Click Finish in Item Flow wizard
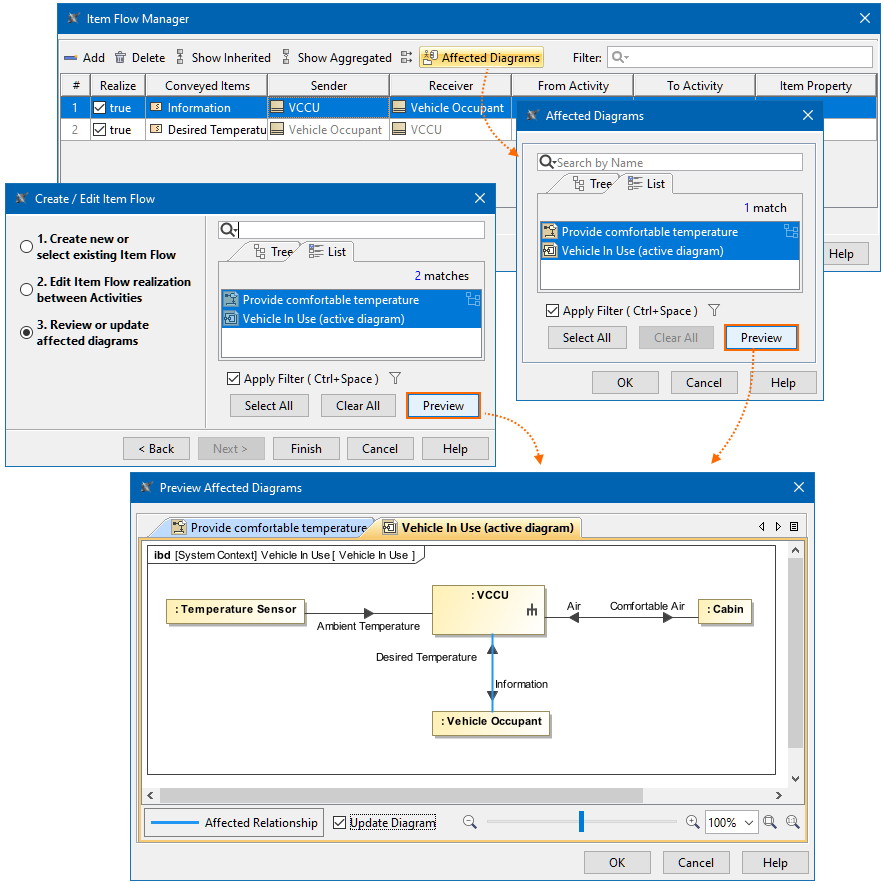This screenshot has height=884, width=884. tap(306, 449)
